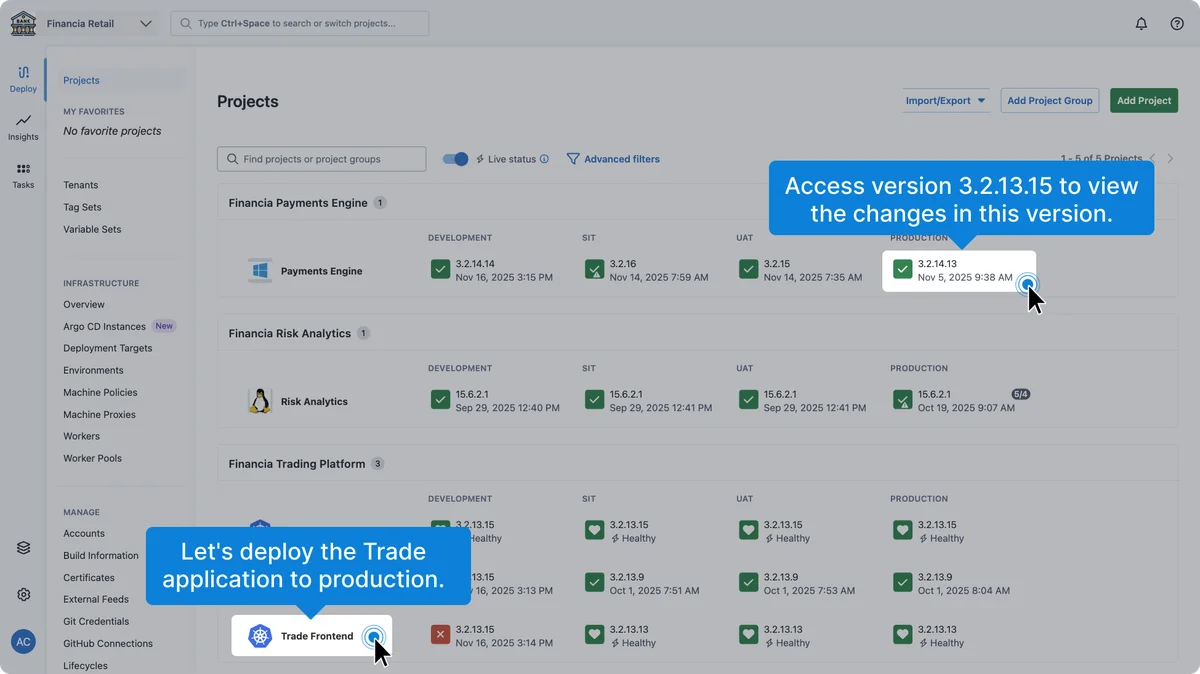This screenshot has height=674, width=1200.
Task: Click the Add Project button
Action: [1144, 100]
